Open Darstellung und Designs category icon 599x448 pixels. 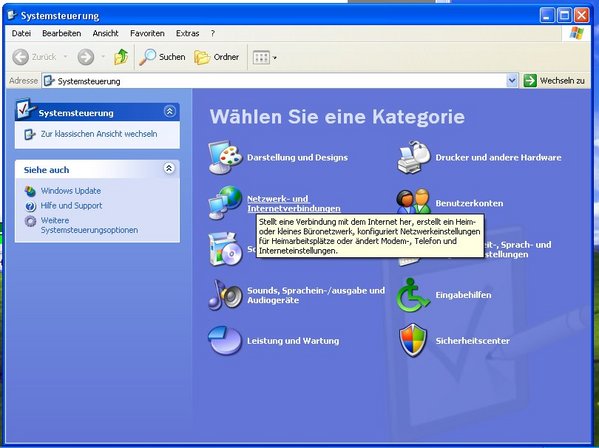pyautogui.click(x=225, y=157)
